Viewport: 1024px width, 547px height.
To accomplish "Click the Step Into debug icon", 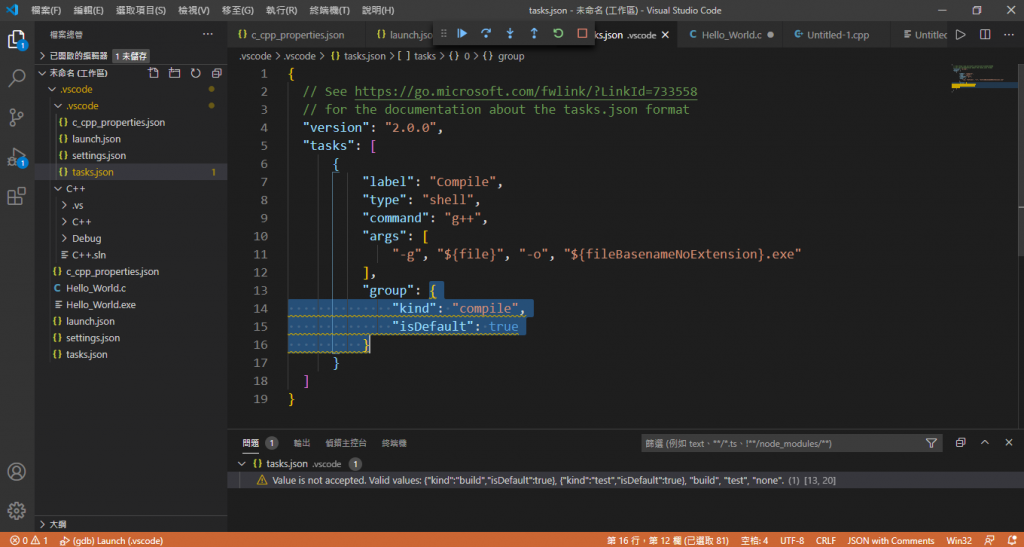I will coord(510,34).
